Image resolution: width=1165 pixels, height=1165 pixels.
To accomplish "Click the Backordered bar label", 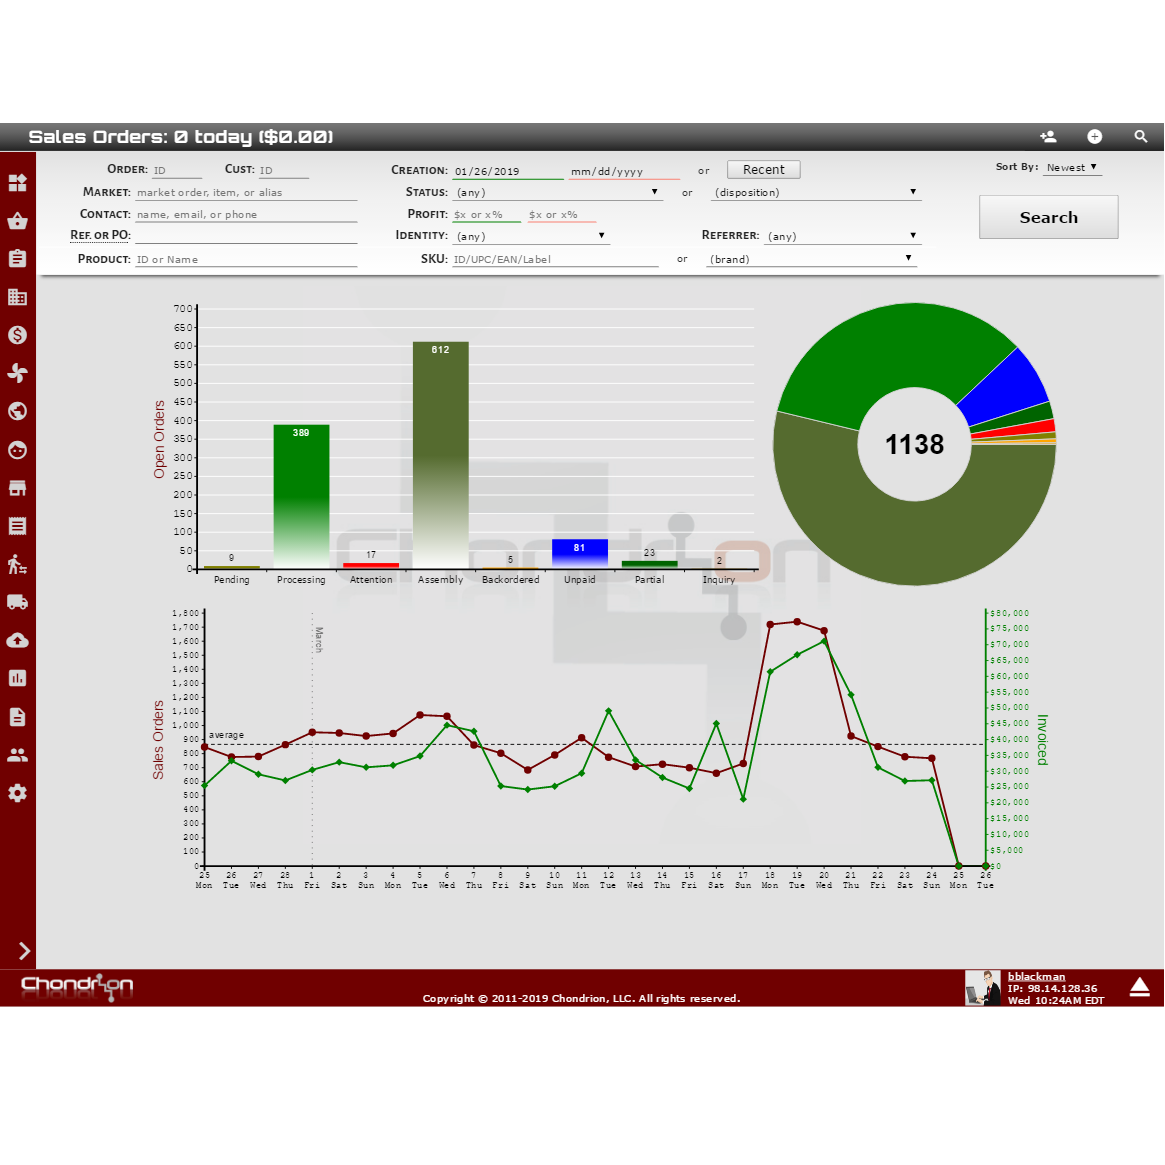I will point(510,580).
